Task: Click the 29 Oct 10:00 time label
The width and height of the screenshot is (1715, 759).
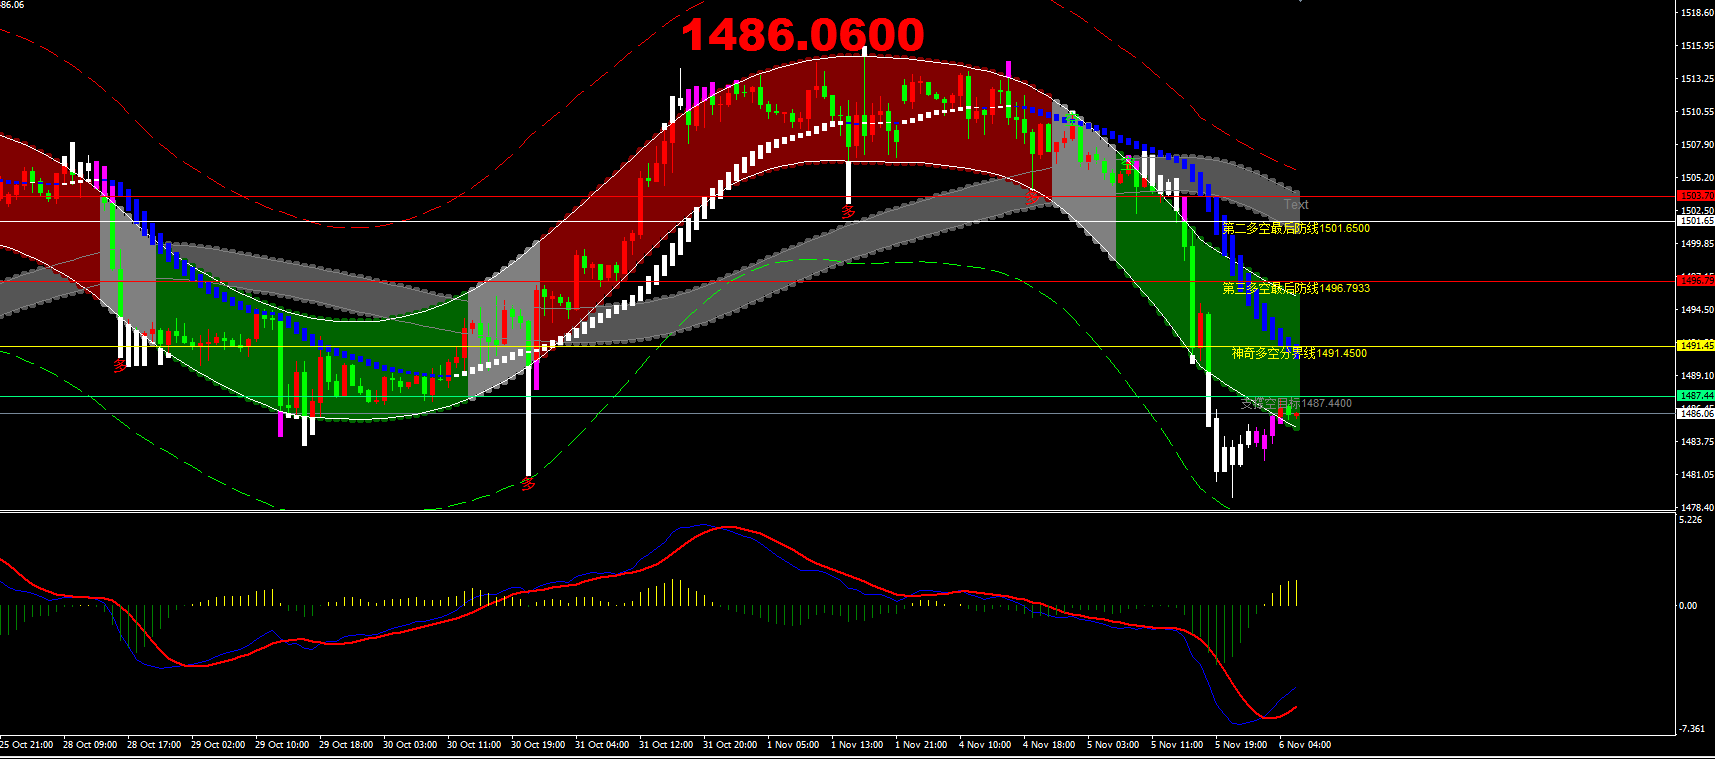Action: [282, 745]
